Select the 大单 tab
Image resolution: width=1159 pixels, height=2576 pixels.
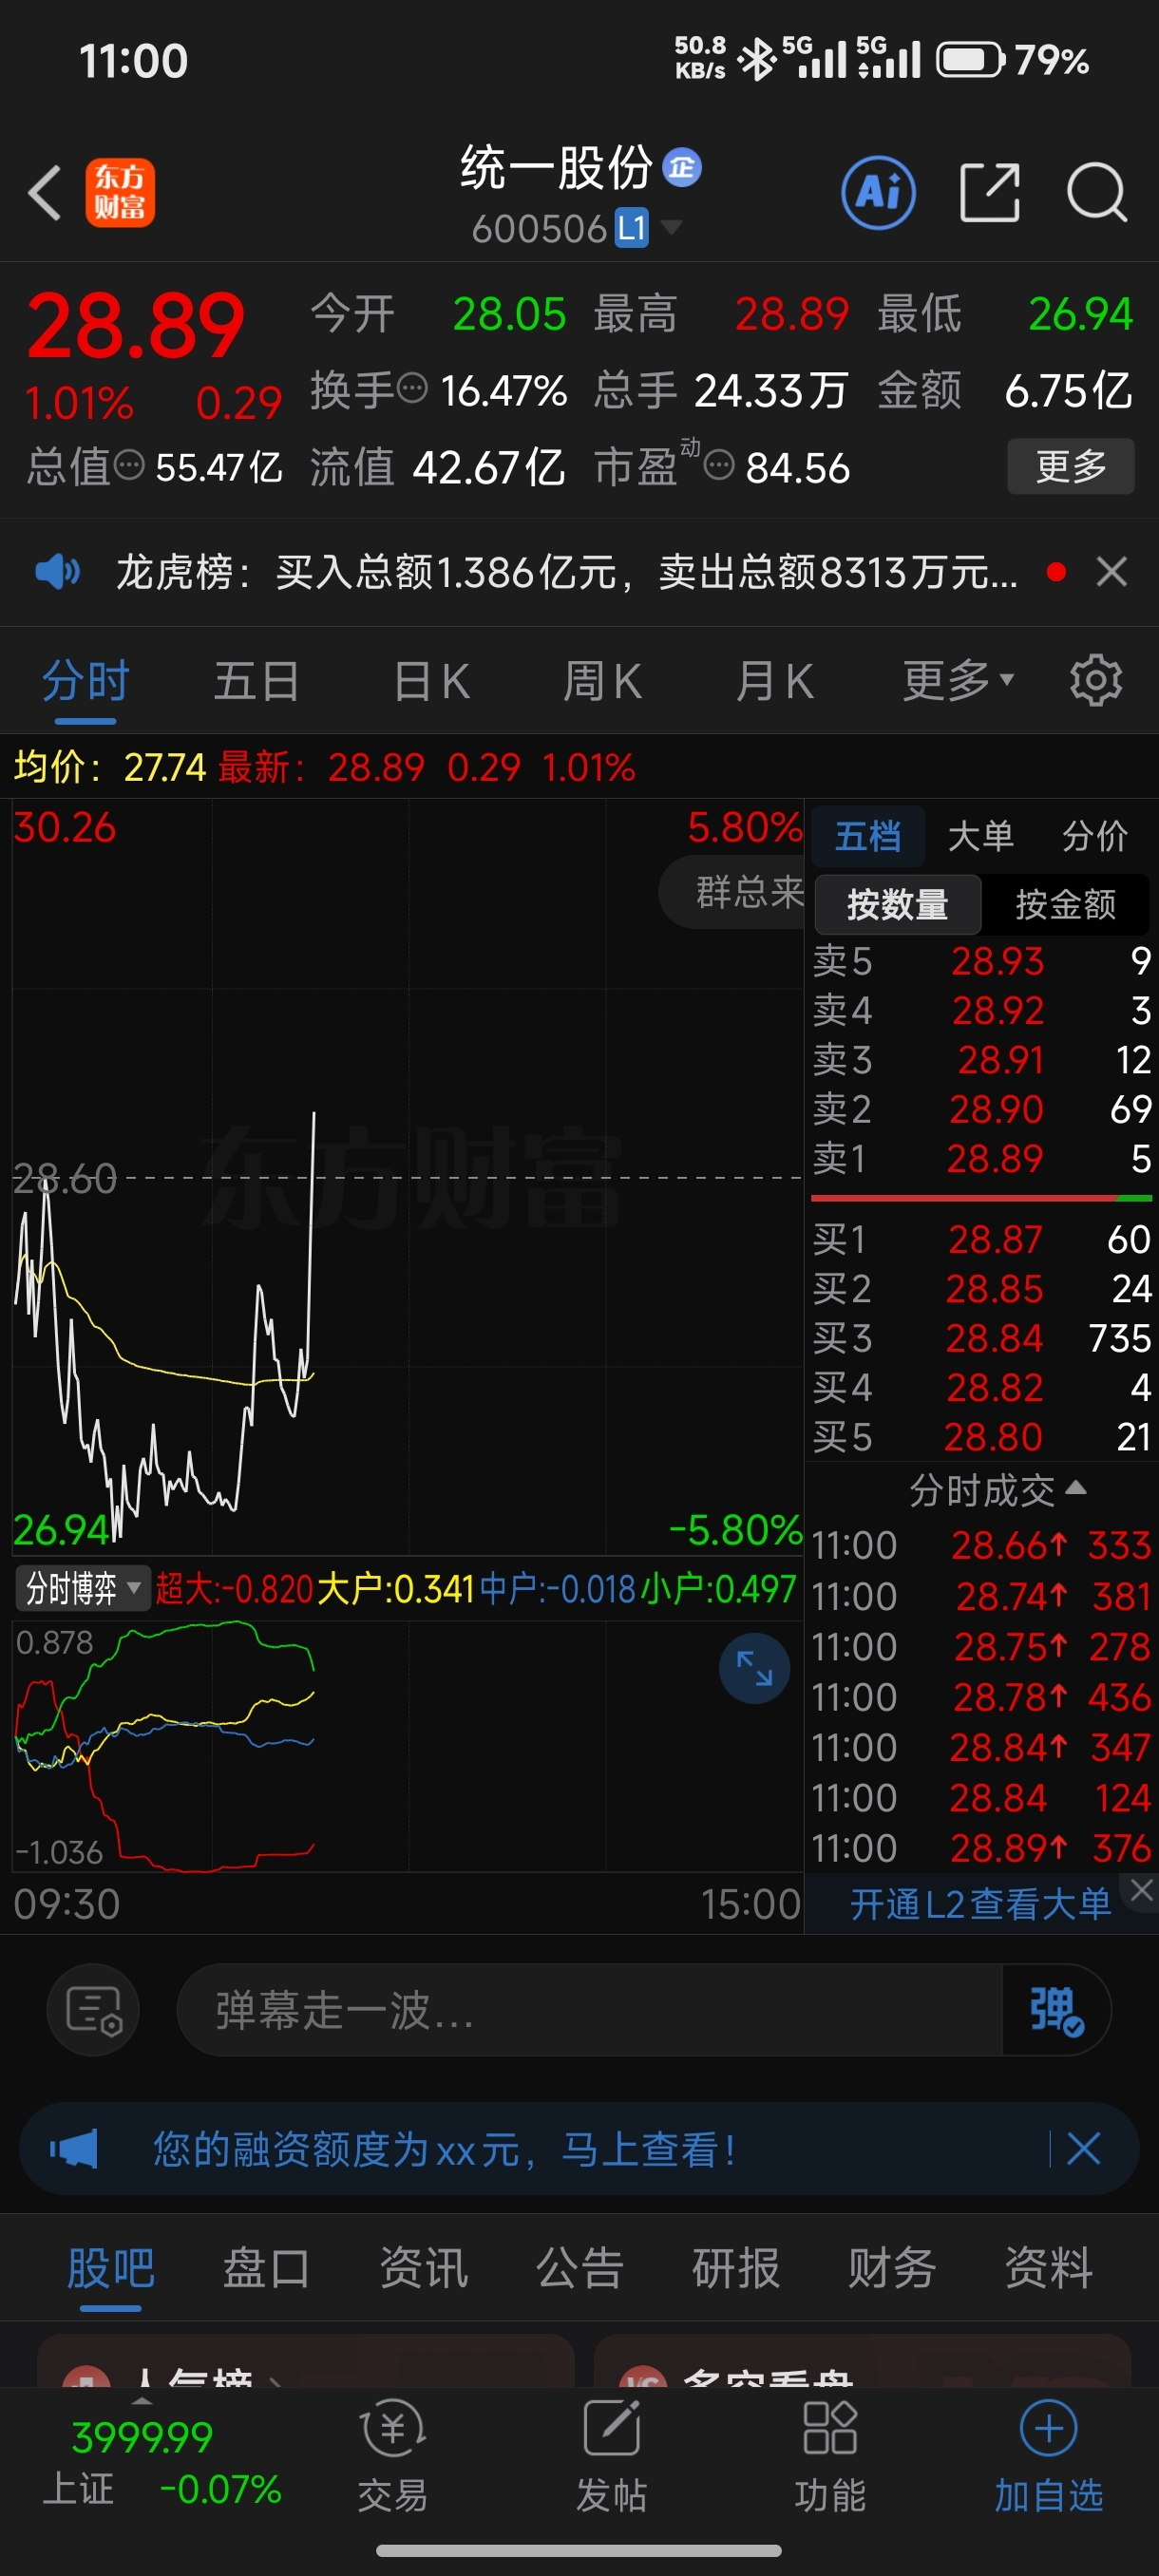pos(981,835)
